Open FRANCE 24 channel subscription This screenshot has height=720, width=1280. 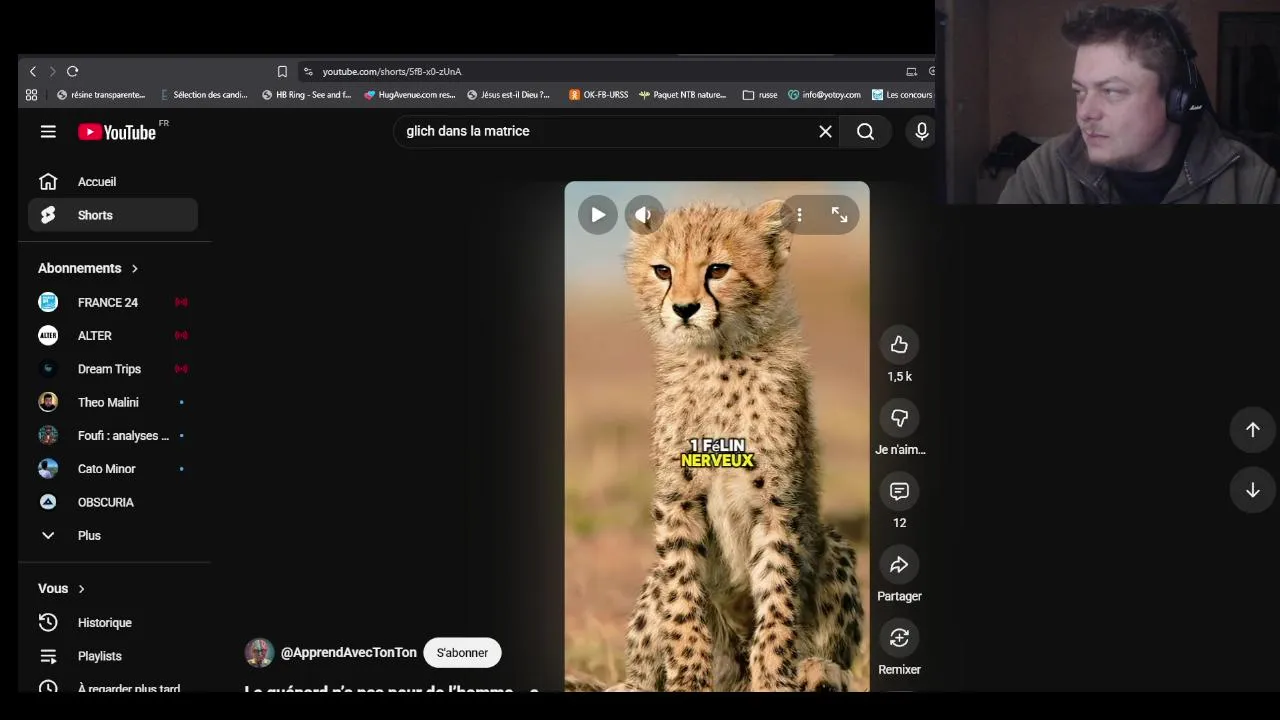click(x=113, y=302)
